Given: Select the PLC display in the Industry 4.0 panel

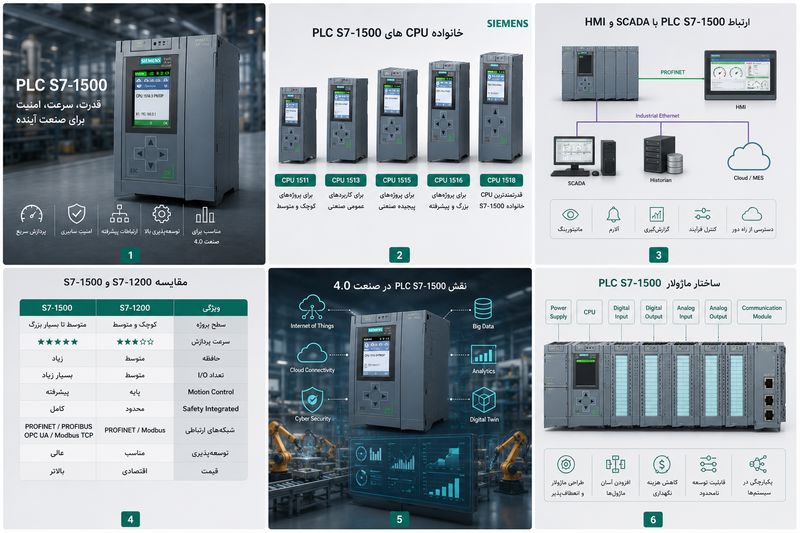Looking at the screenshot, I should pos(376,357).
